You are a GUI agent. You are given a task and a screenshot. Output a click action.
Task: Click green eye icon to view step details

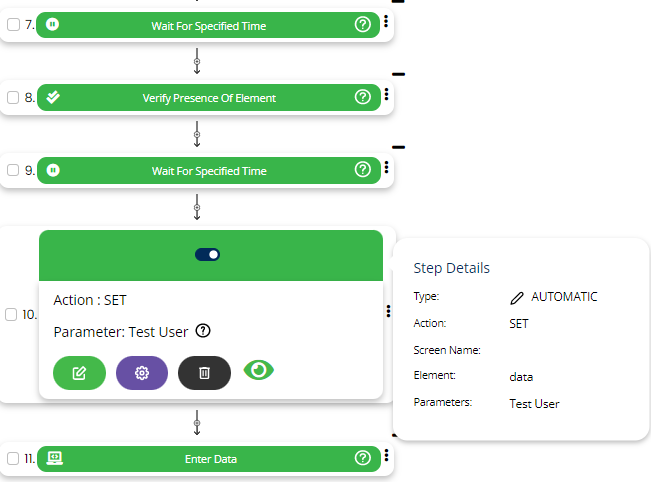[259, 370]
